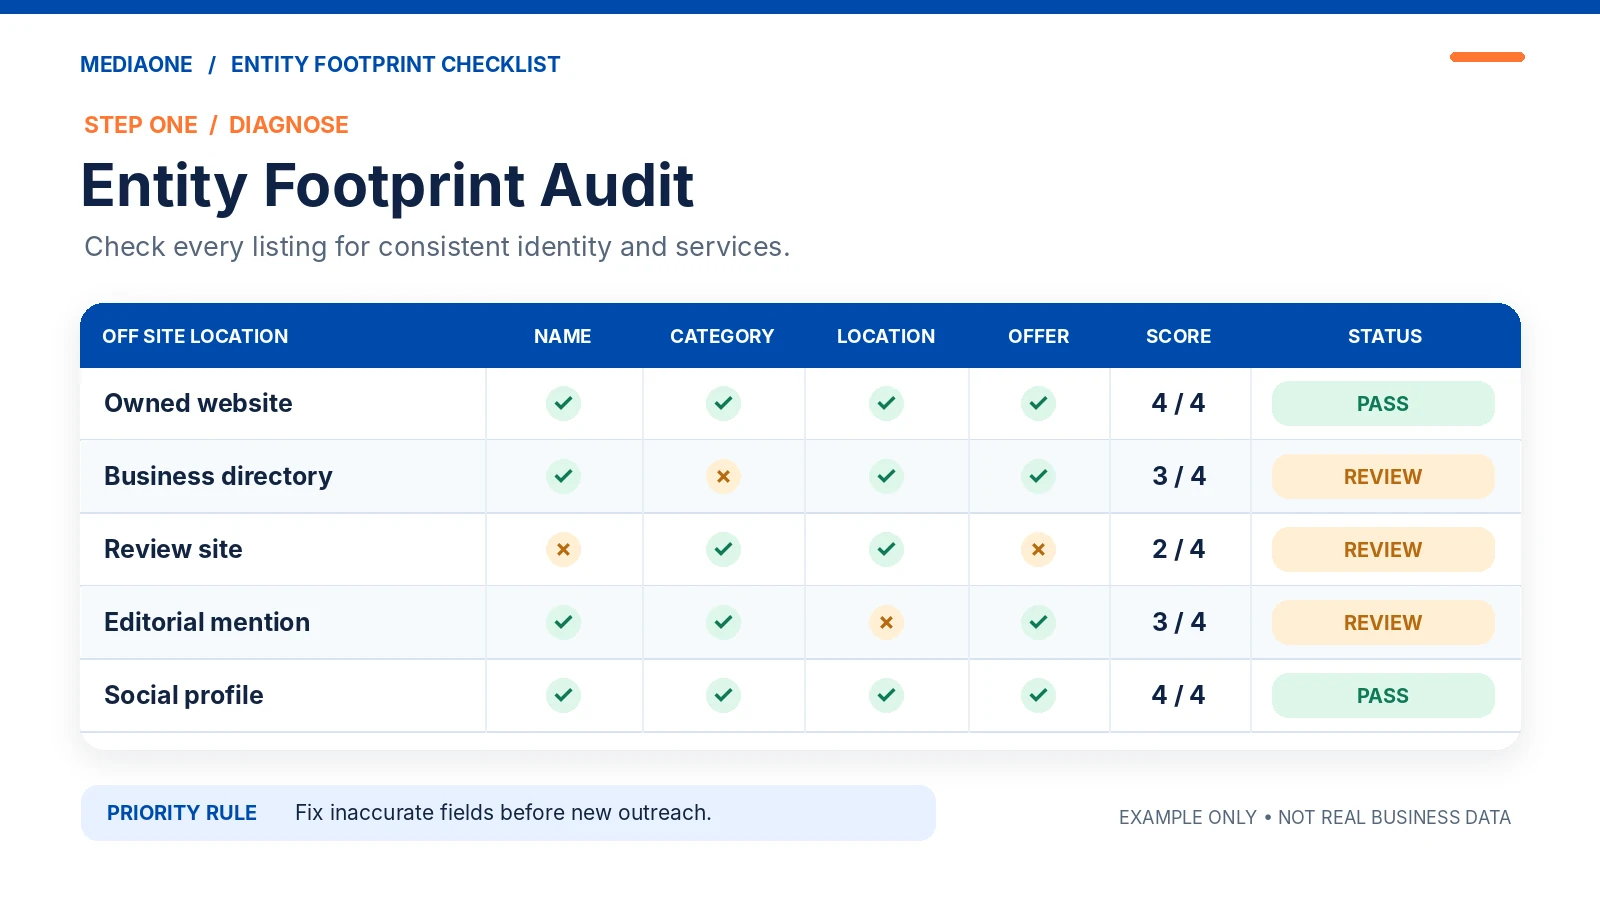Open the REVIEW status badge for Review site
This screenshot has height=900, width=1600.
(x=1383, y=549)
